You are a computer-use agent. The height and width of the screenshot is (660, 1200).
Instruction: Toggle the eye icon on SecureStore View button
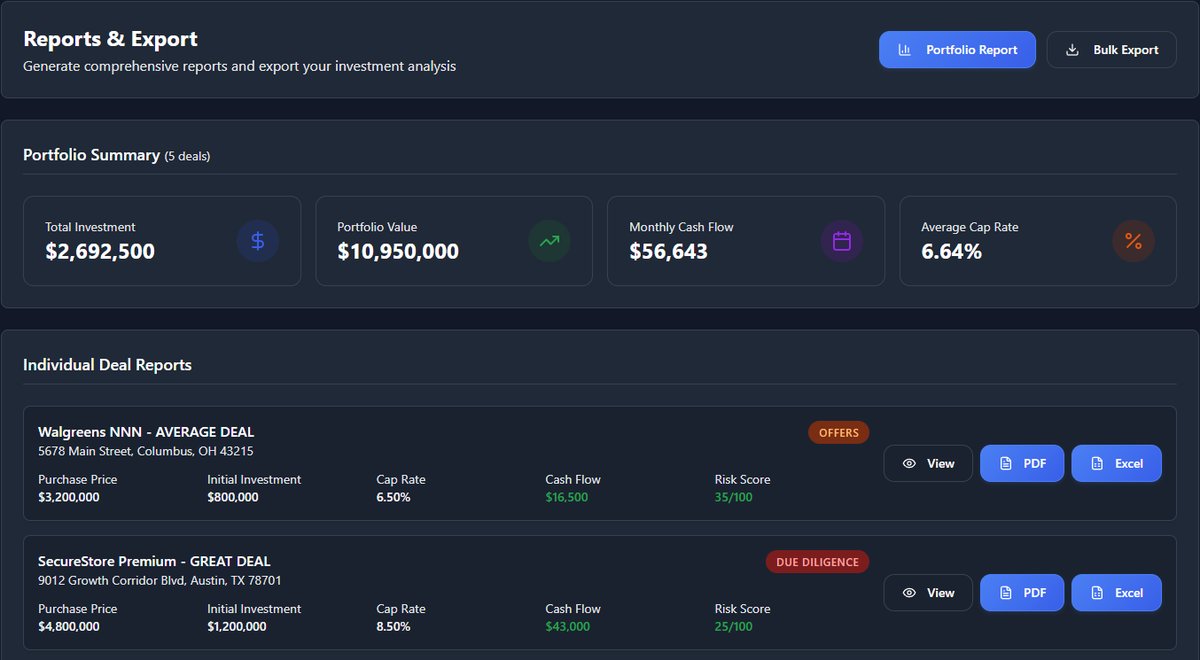coord(906,592)
